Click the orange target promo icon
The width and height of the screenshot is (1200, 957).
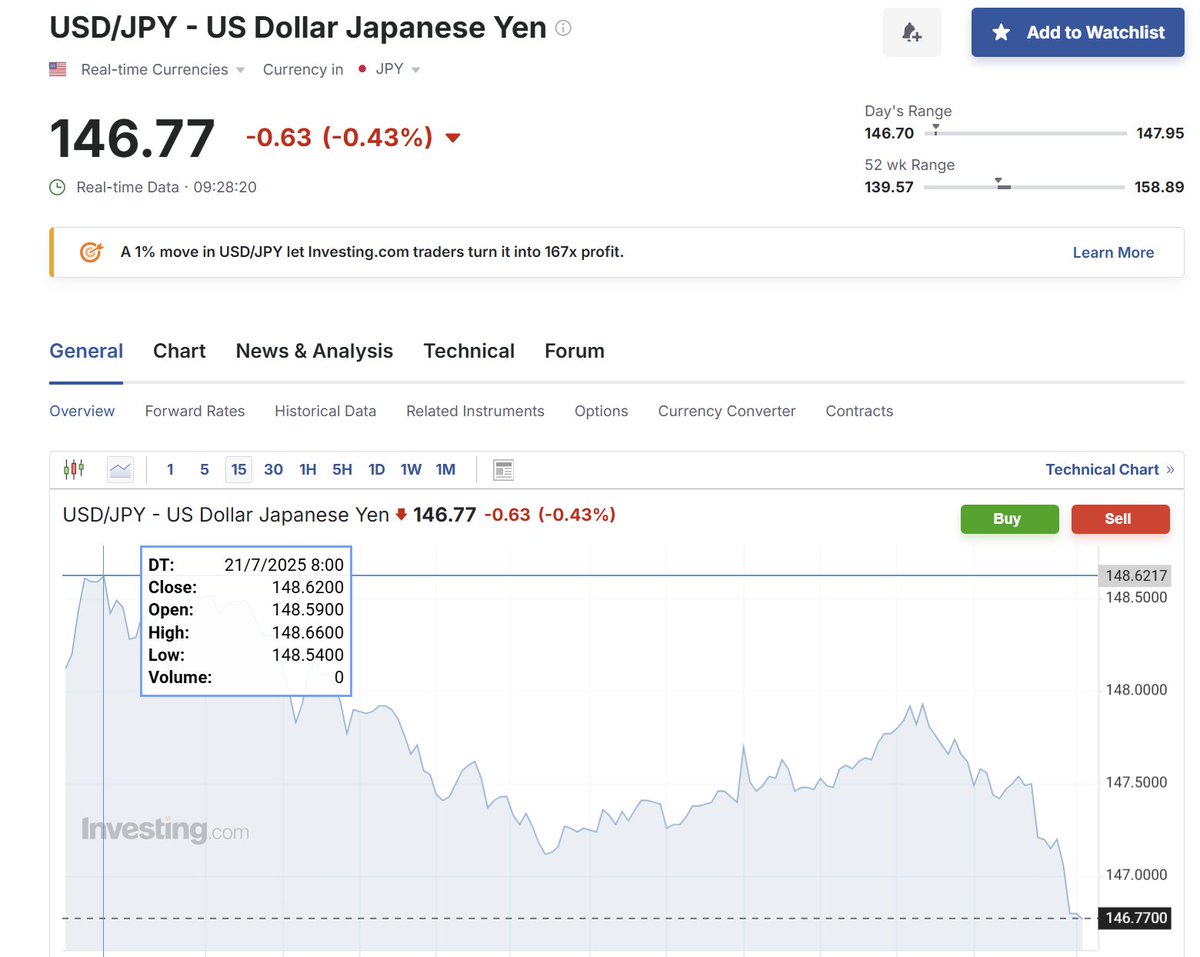(x=91, y=252)
